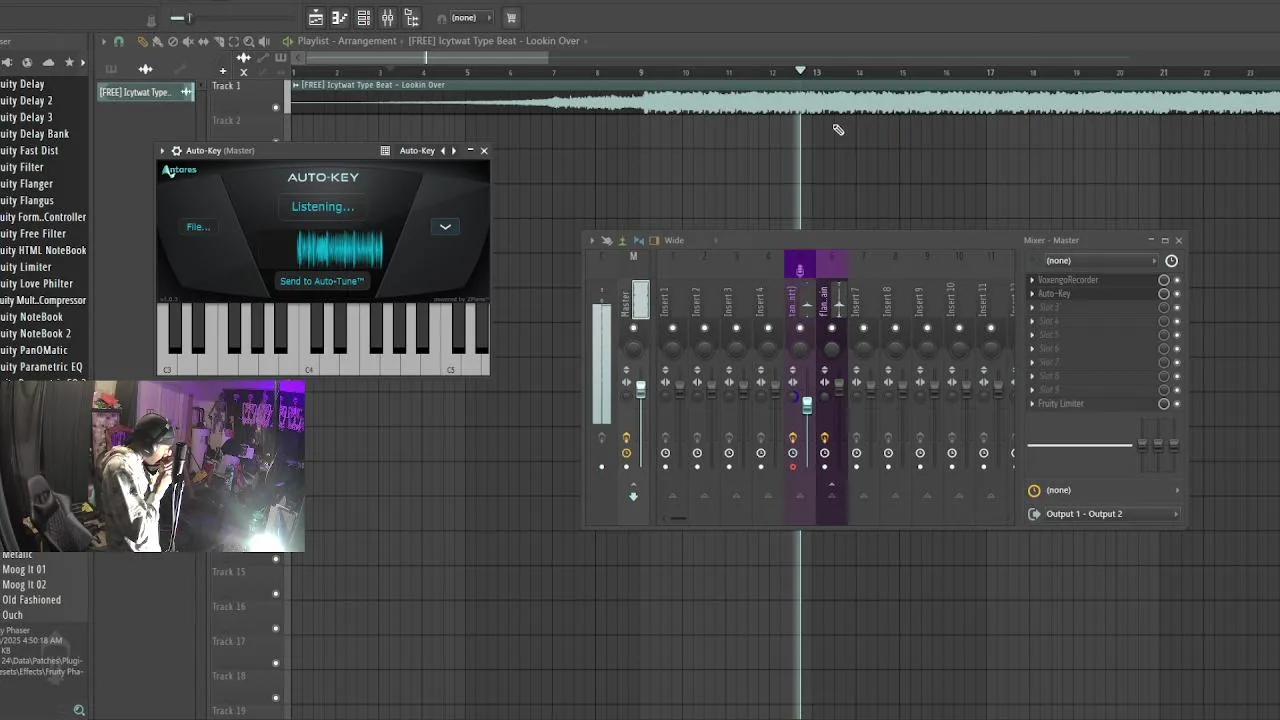This screenshot has width=1280, height=720.
Task: Mute the Master mixer track
Action: pos(633,328)
